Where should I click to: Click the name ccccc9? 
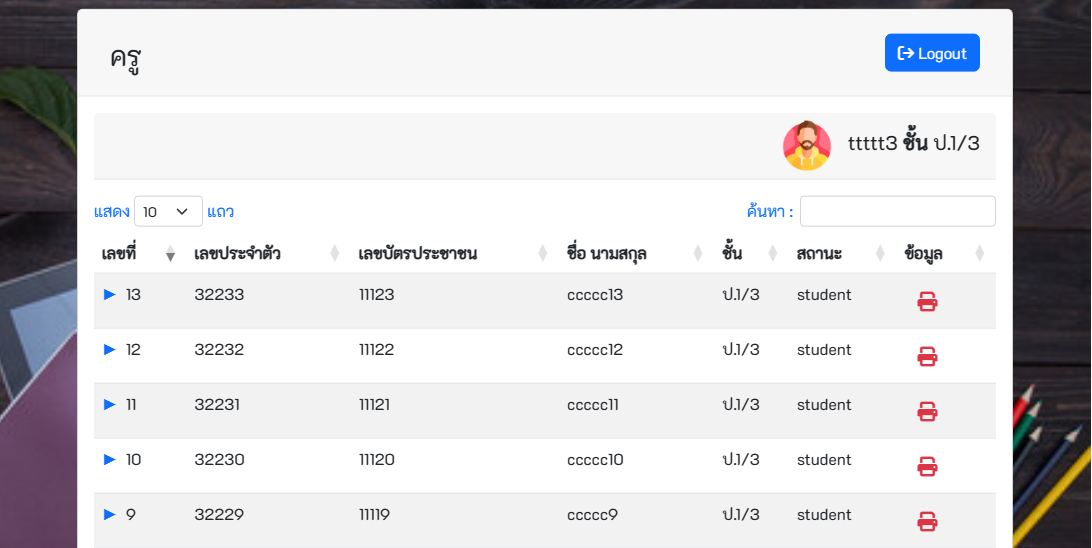pos(593,515)
